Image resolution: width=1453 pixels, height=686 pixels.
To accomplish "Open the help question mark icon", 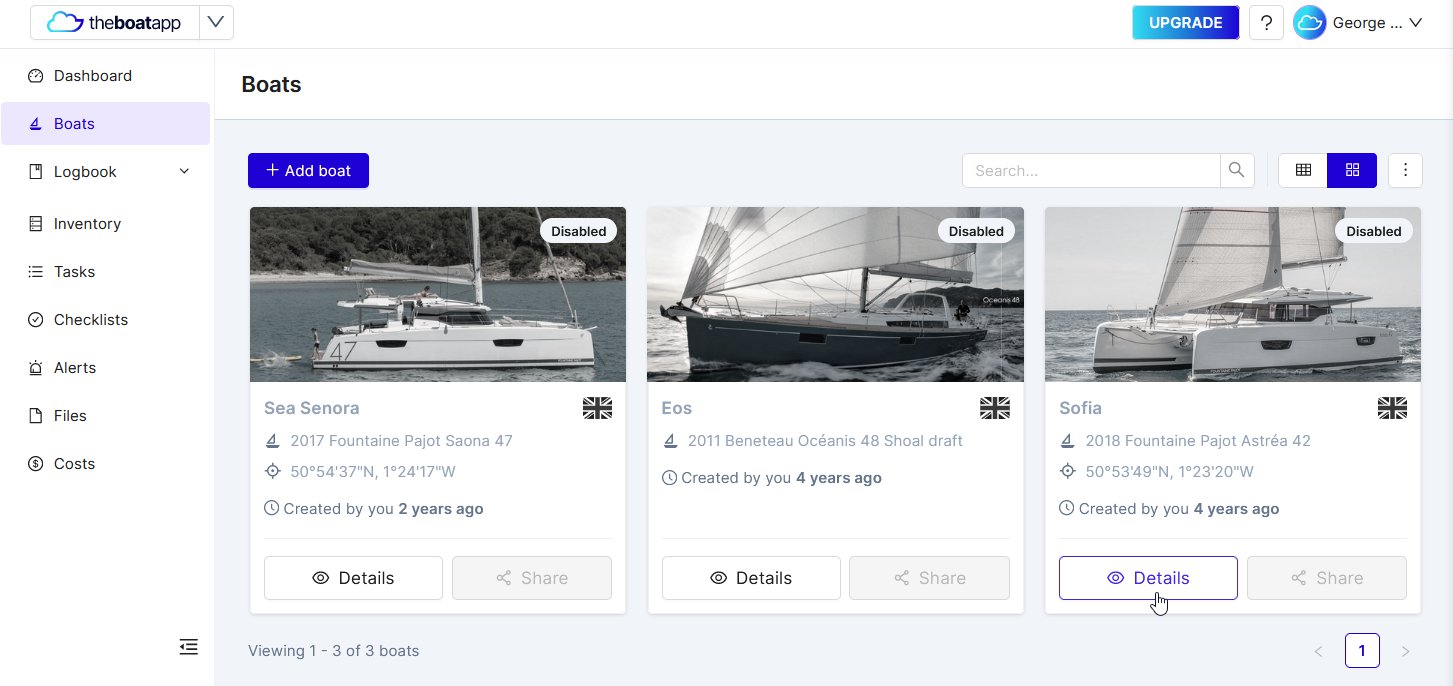I will (1266, 23).
